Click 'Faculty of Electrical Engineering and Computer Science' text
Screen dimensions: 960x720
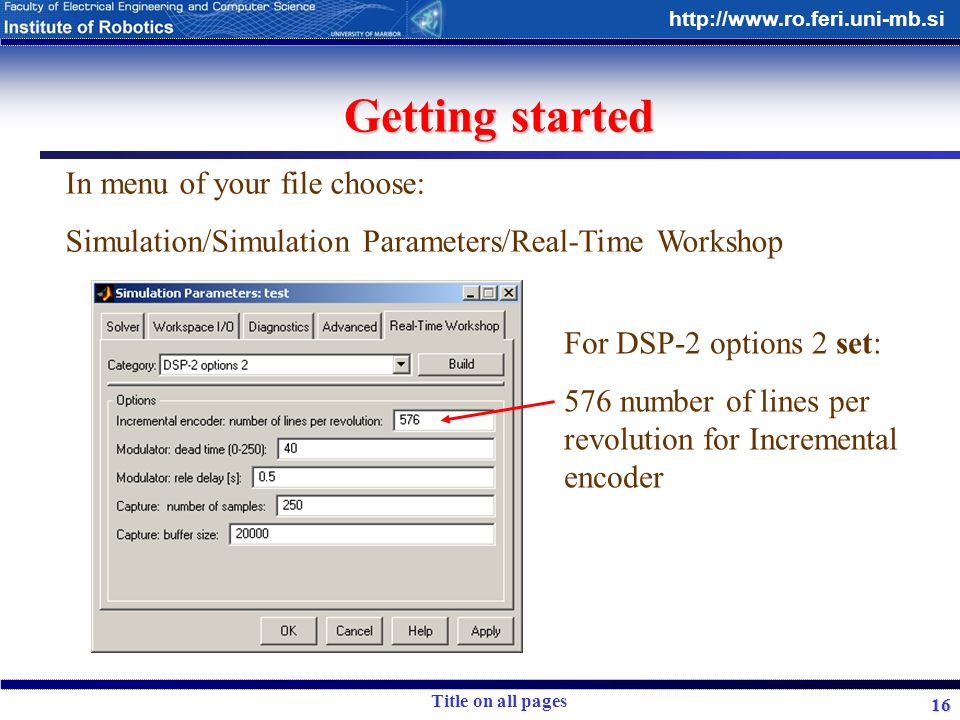coord(160,7)
